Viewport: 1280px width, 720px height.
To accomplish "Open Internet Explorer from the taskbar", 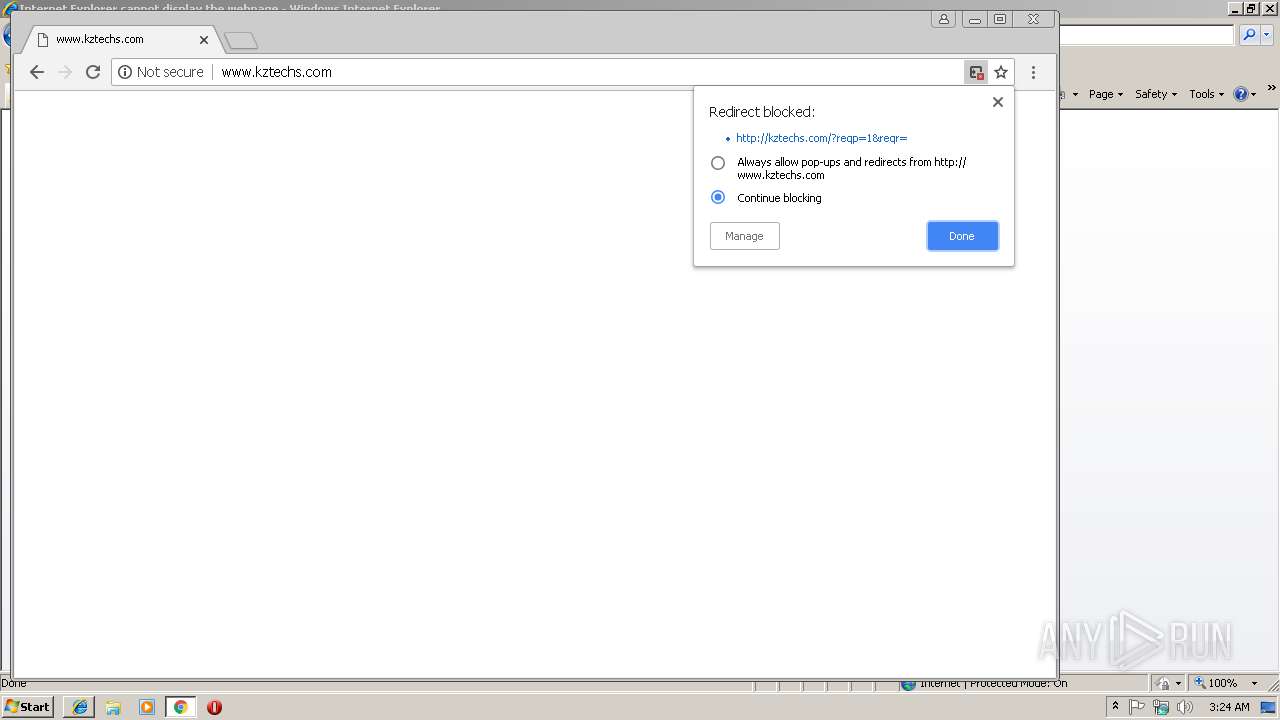I will tap(79, 707).
